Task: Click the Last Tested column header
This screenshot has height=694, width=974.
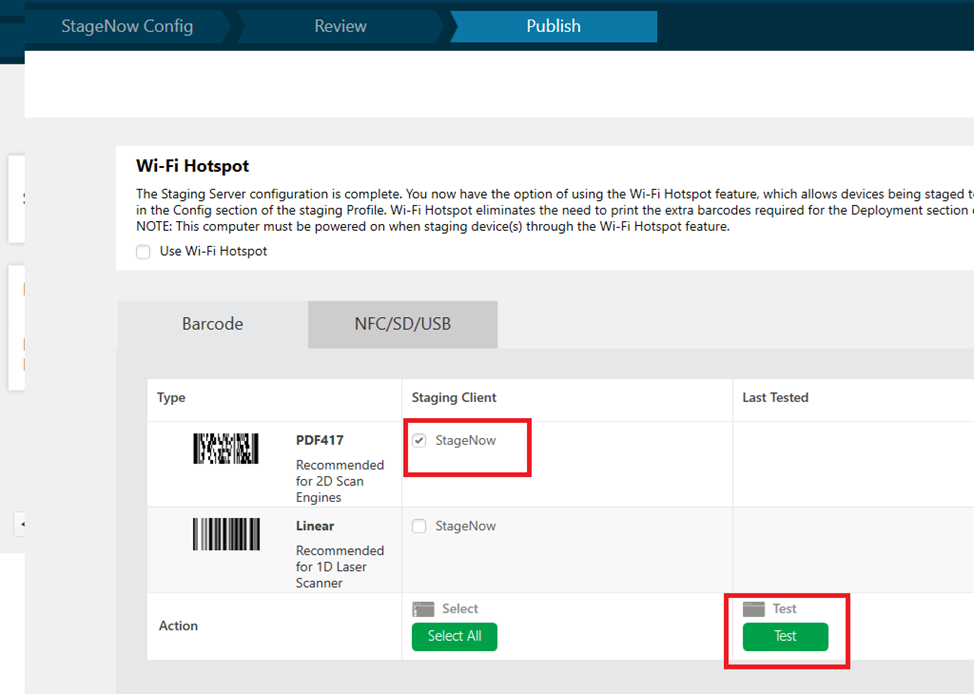Action: coord(775,398)
